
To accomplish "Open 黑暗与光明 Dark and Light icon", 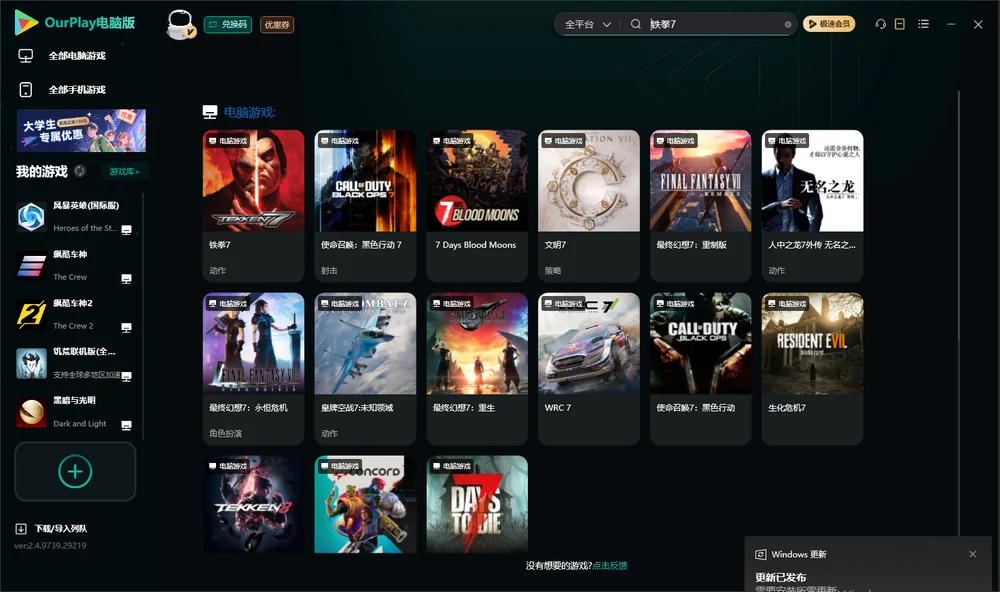I will coord(31,412).
